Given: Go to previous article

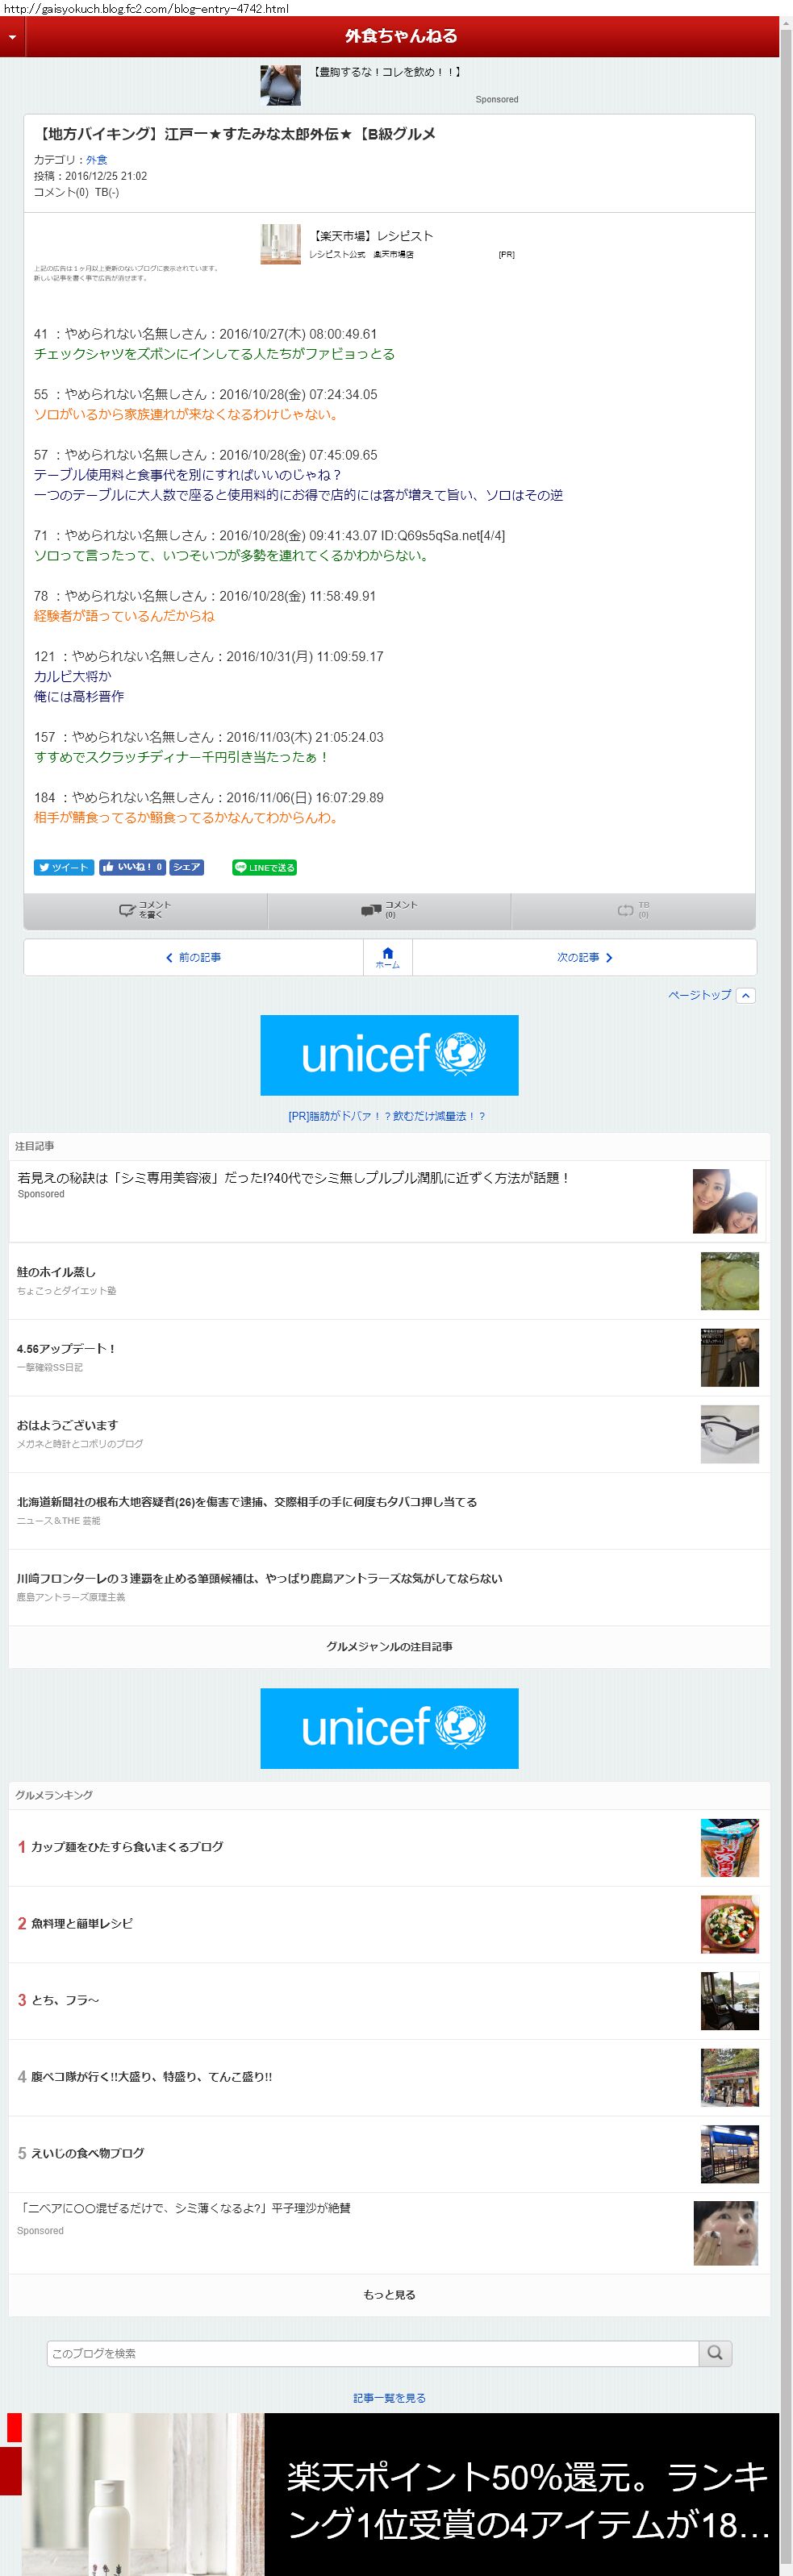Looking at the screenshot, I should (193, 957).
